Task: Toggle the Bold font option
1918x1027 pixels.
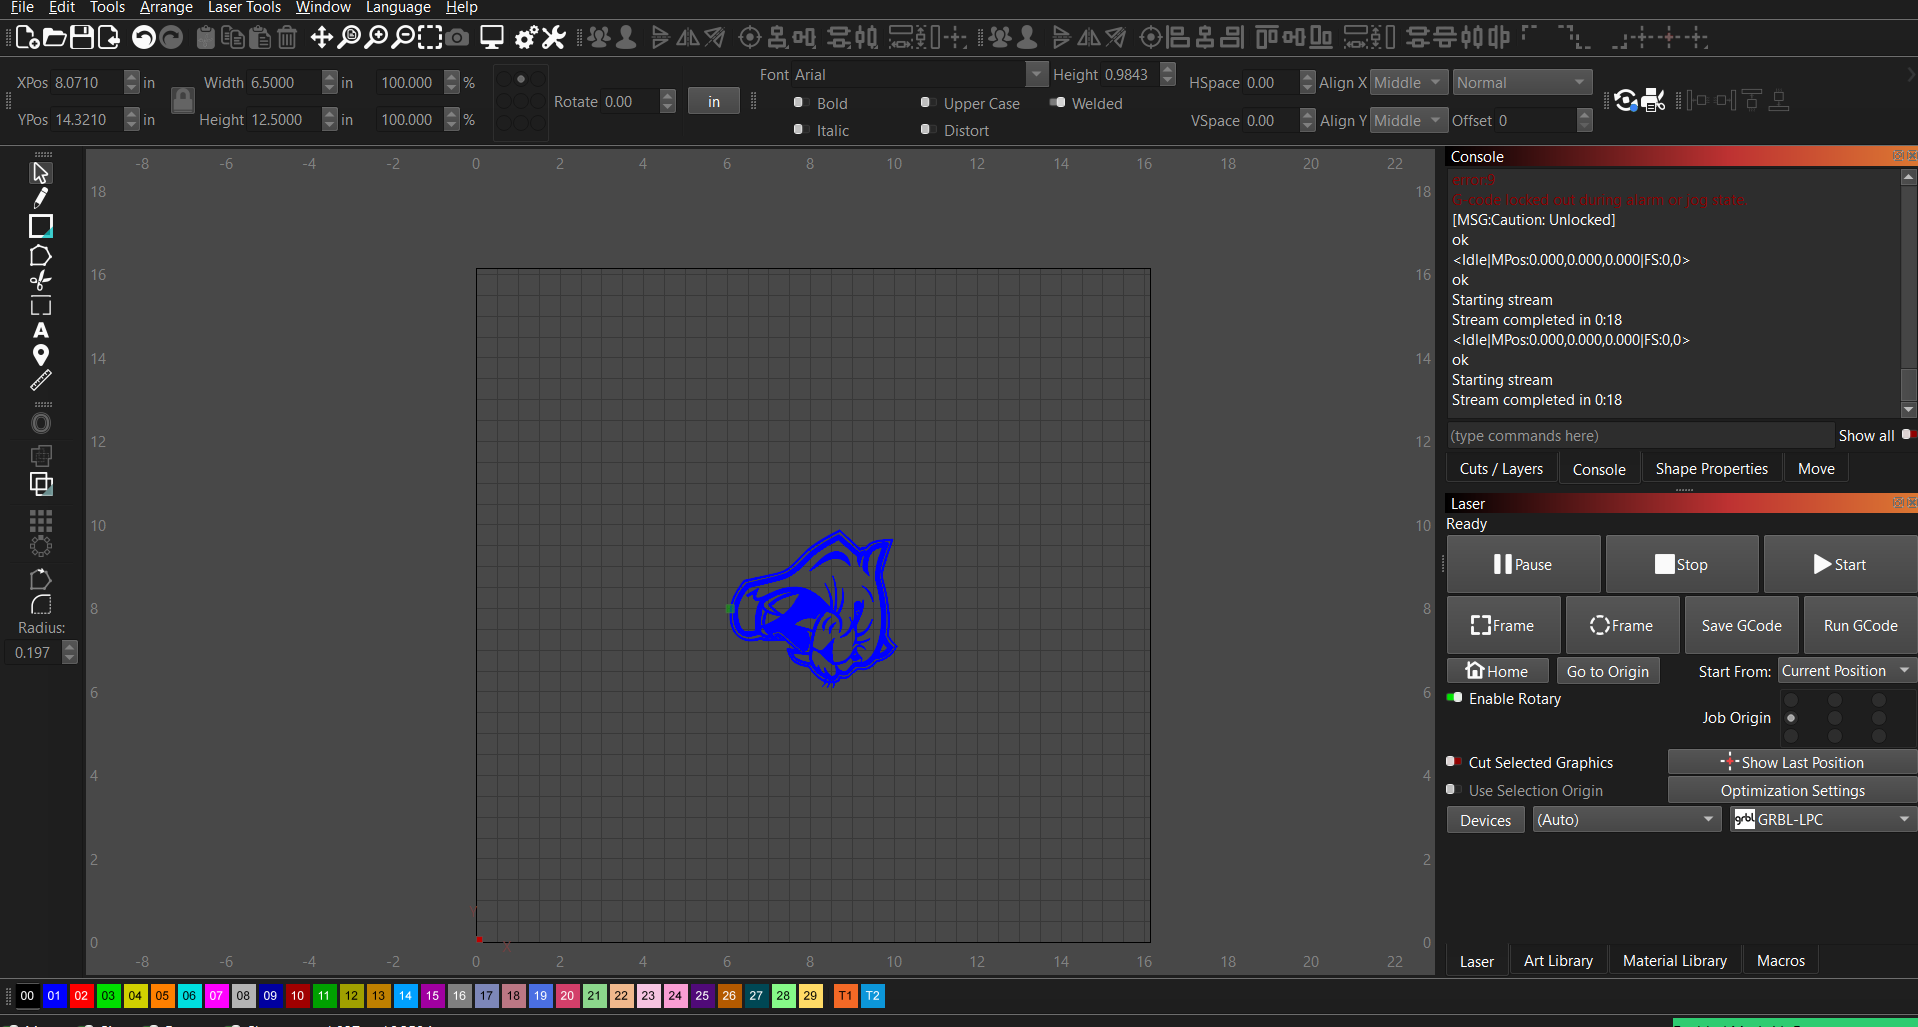Action: [x=799, y=103]
